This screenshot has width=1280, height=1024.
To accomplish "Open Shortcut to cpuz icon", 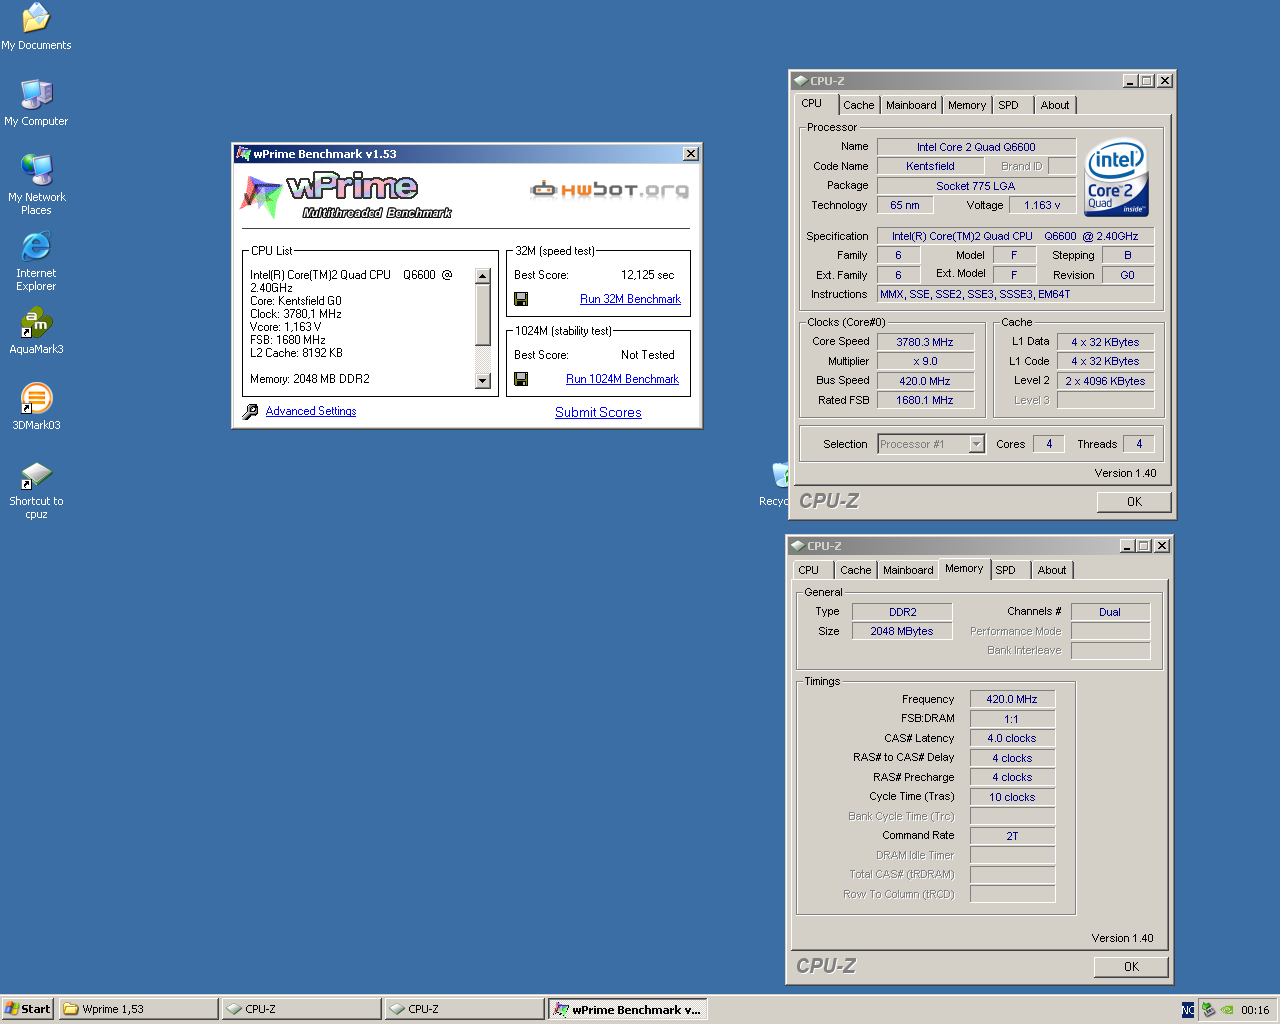I will pos(36,490).
